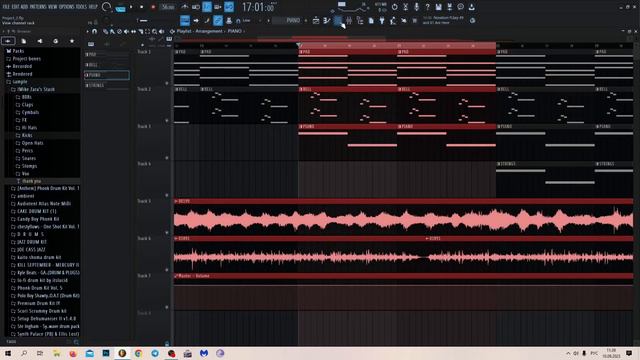Image resolution: width=640 pixels, height=360 pixels.
Task: Click the download content library icon
Action: 471,7
